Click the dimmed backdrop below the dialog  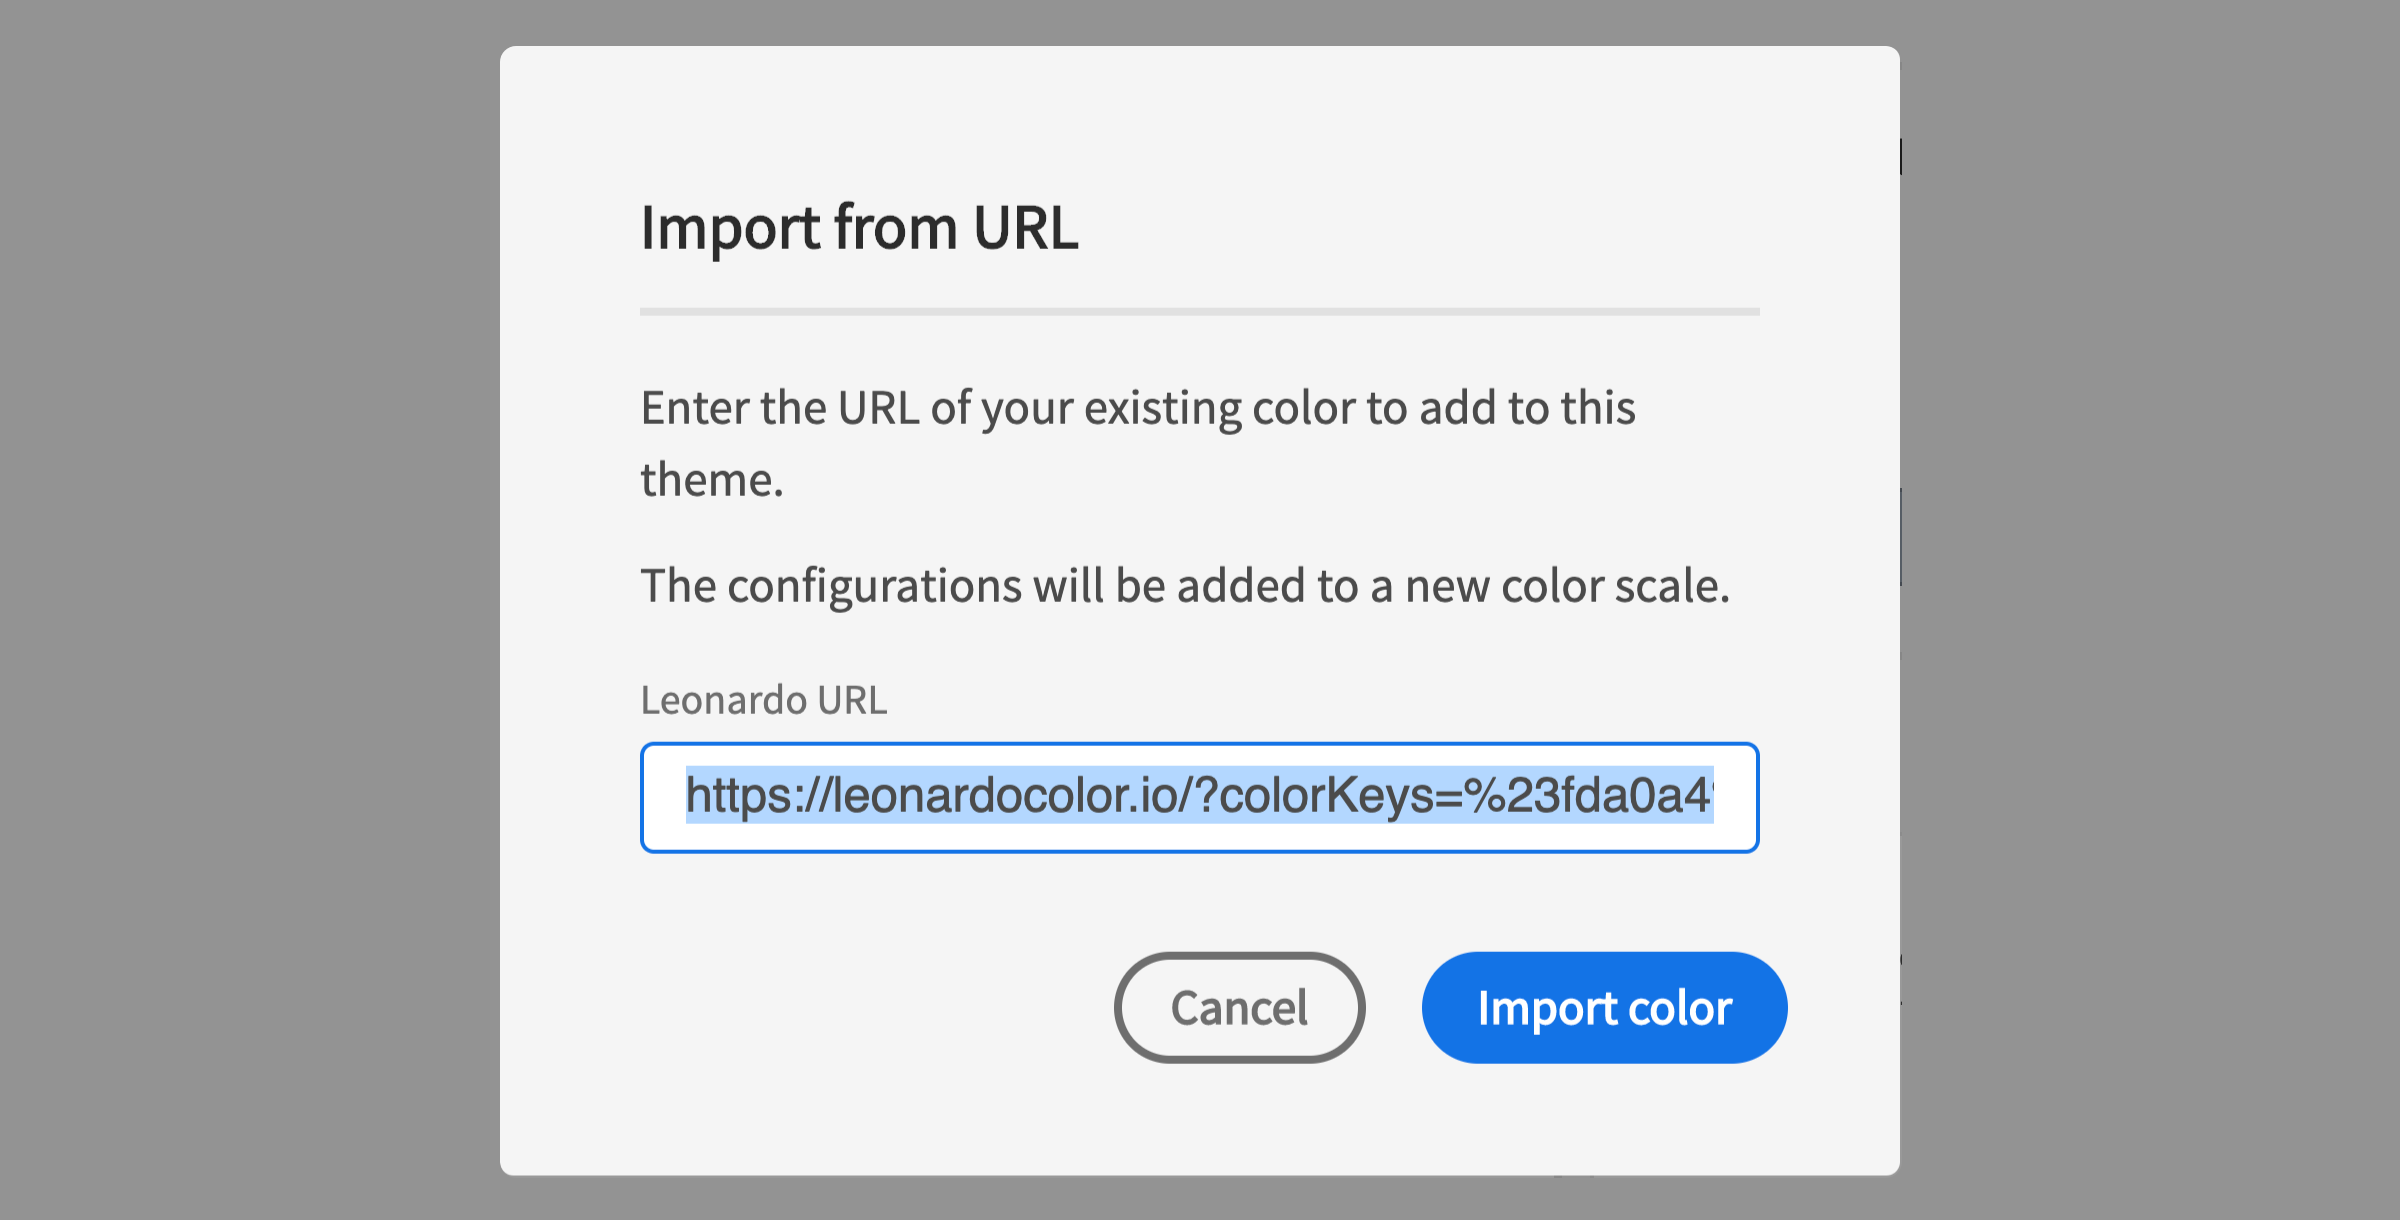click(x=1199, y=1198)
